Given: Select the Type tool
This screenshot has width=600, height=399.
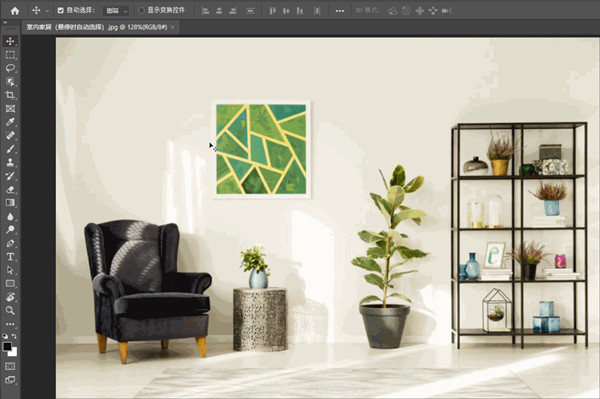Looking at the screenshot, I should point(10,257).
